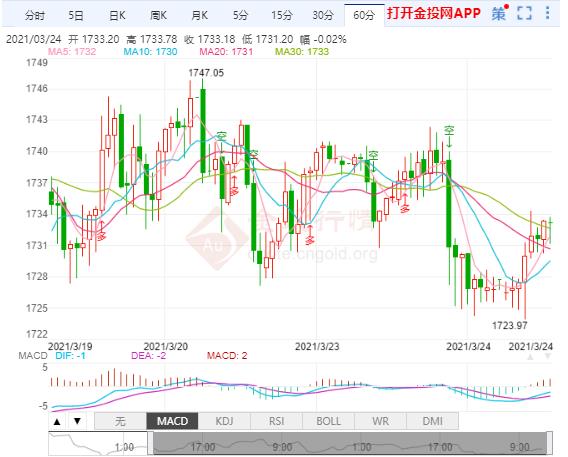
Task: Open the 日K daily candlestick tab
Action: pyautogui.click(x=117, y=16)
